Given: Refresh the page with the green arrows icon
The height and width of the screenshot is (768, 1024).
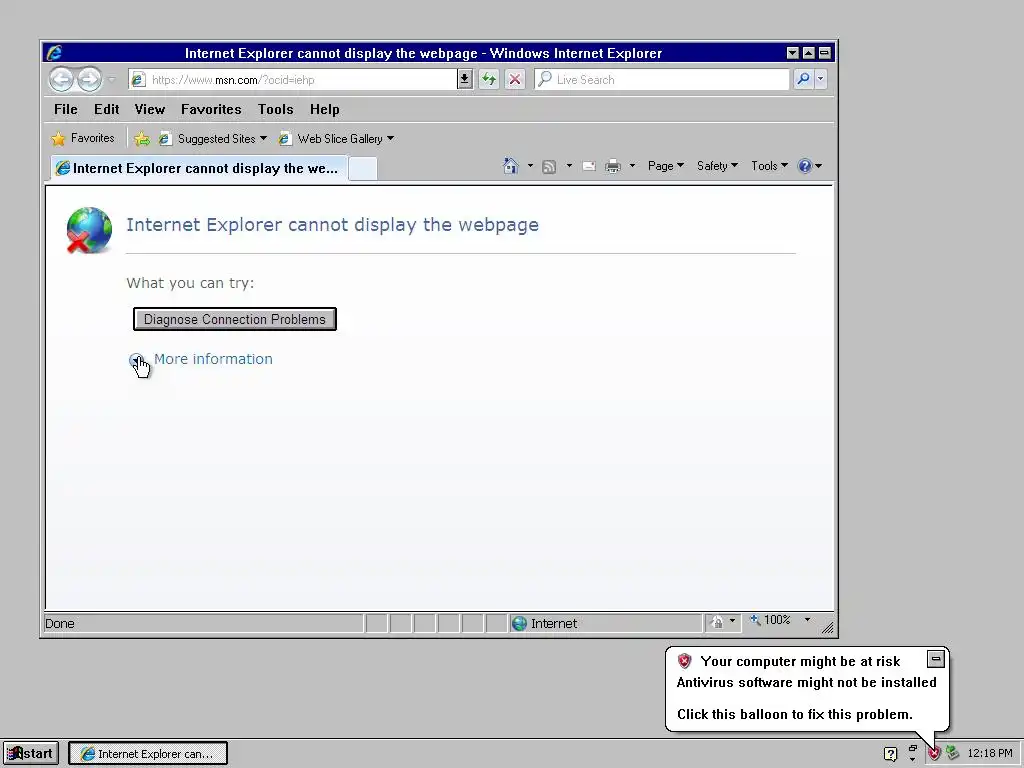Looking at the screenshot, I should 489,80.
